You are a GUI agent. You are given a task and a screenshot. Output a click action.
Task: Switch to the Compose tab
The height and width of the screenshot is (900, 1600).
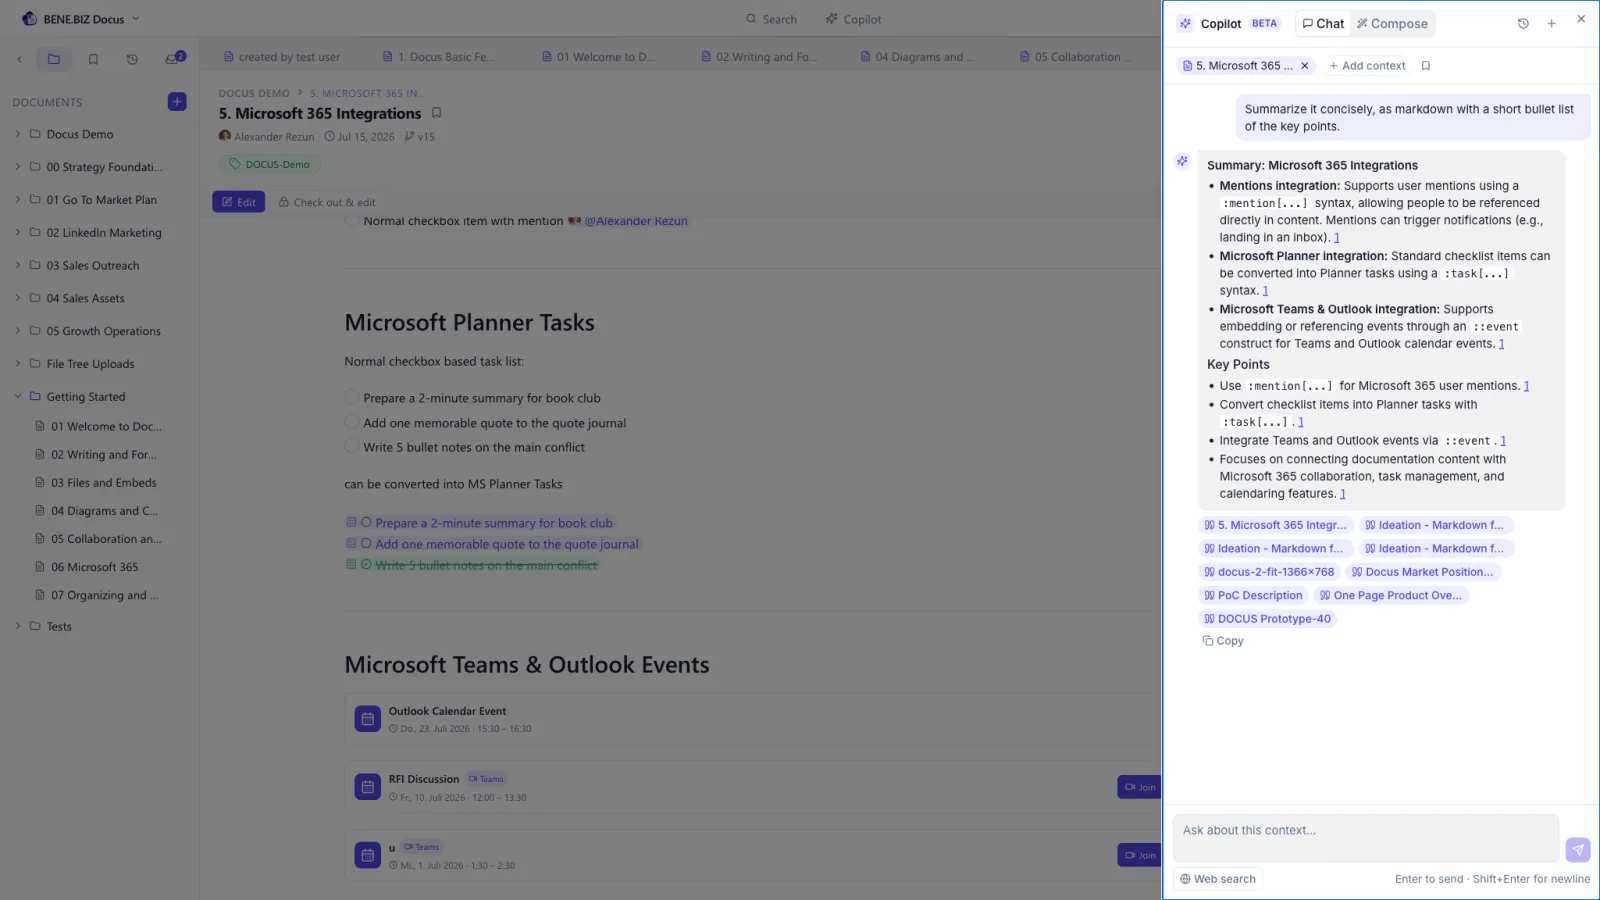click(x=1392, y=24)
